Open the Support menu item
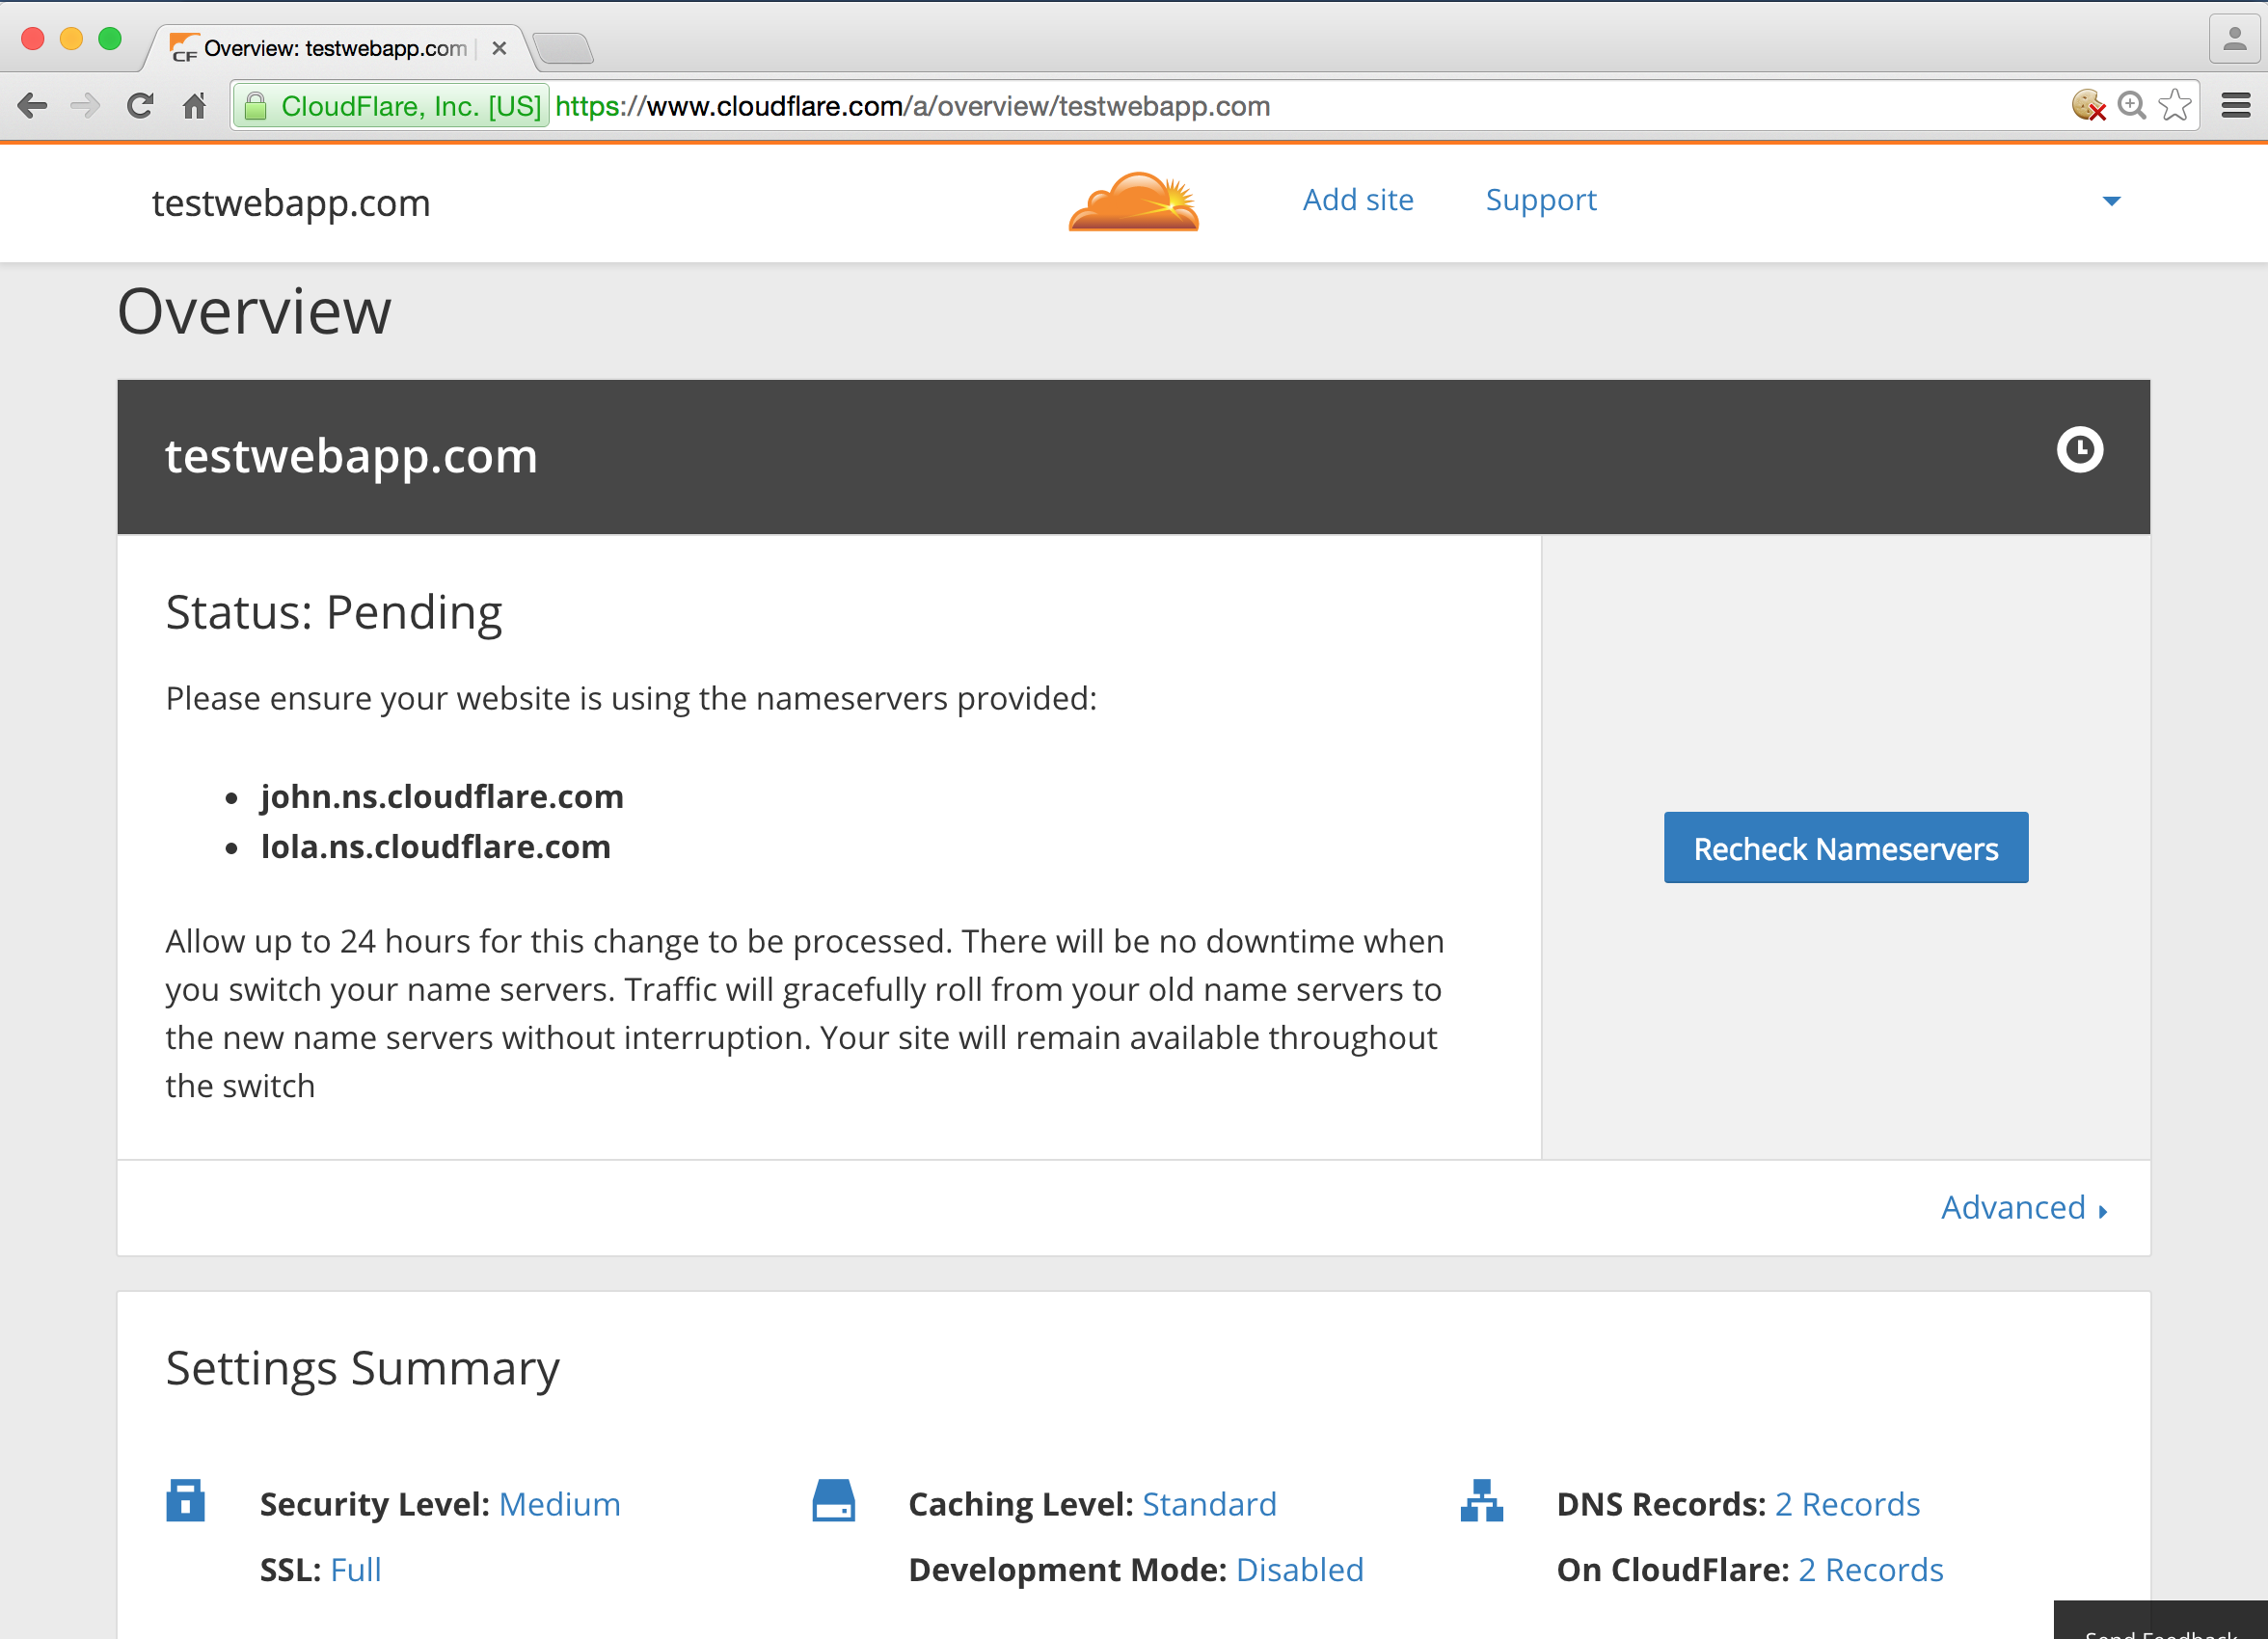This screenshot has width=2268, height=1639. [1540, 200]
